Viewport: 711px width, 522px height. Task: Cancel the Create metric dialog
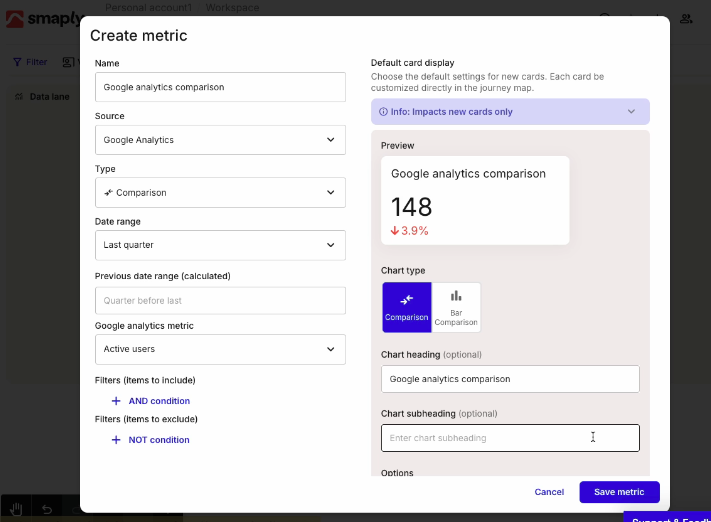pos(549,492)
